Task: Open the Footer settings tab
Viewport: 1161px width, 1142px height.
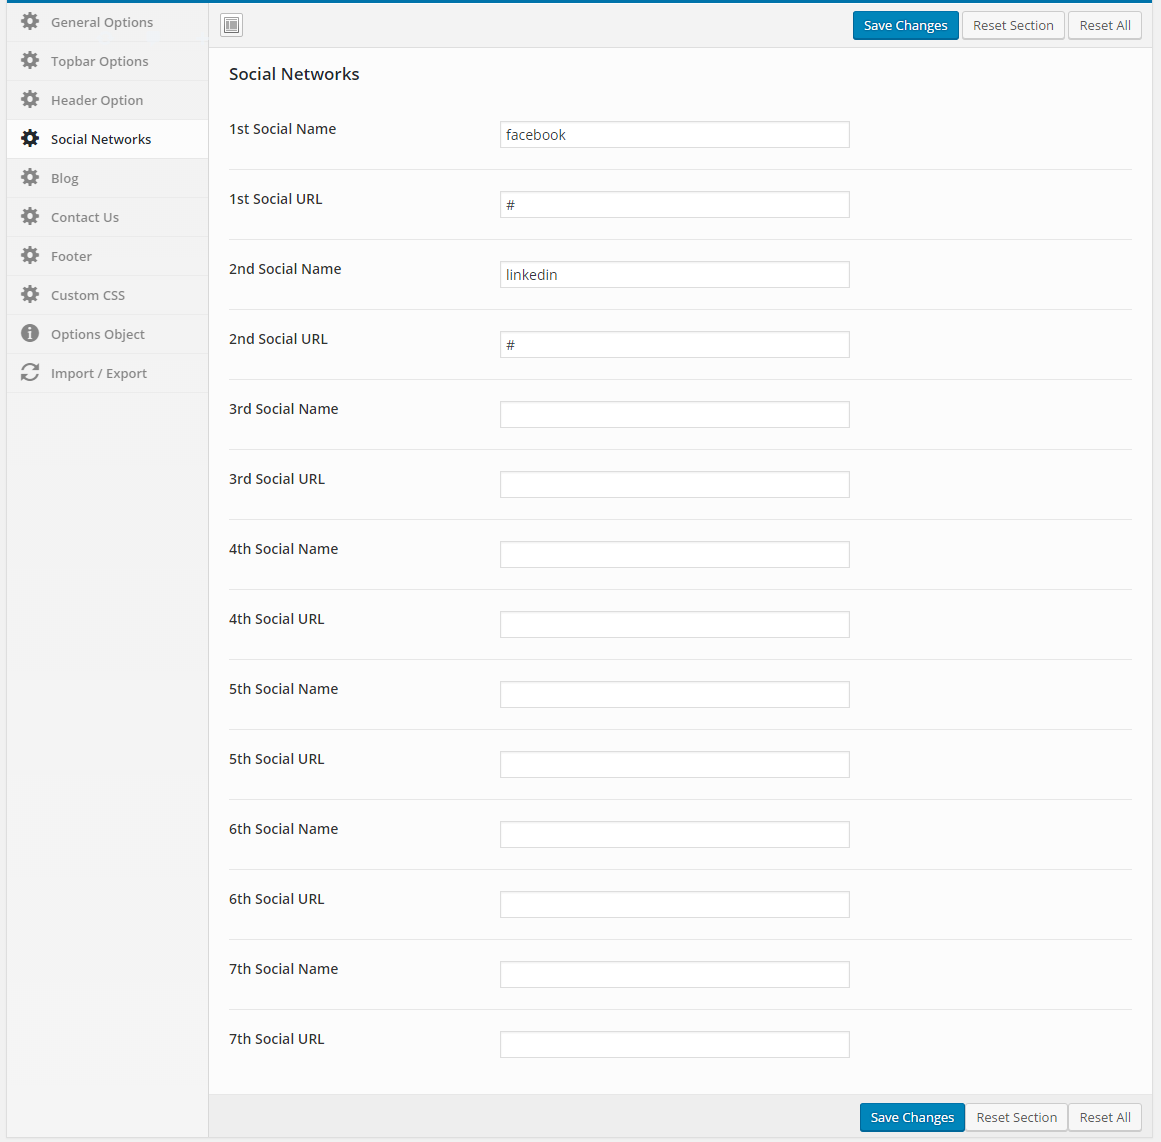Action: (x=71, y=256)
